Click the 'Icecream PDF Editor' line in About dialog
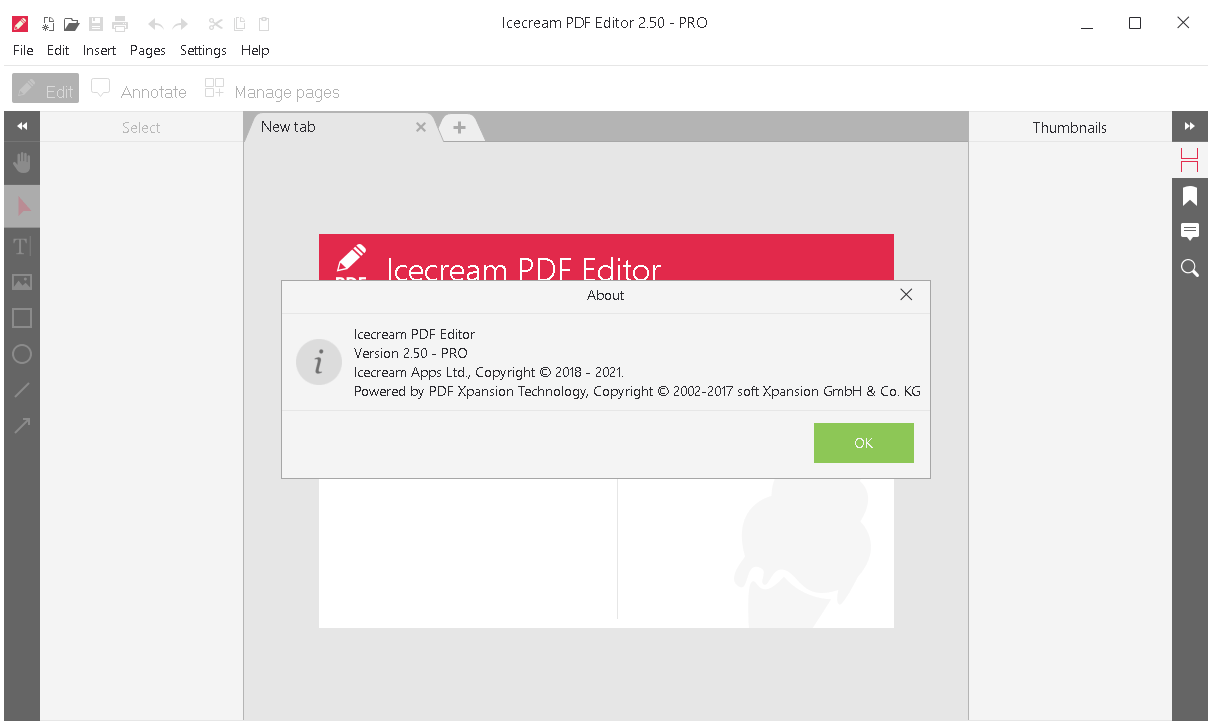This screenshot has height=726, width=1211. (x=414, y=334)
